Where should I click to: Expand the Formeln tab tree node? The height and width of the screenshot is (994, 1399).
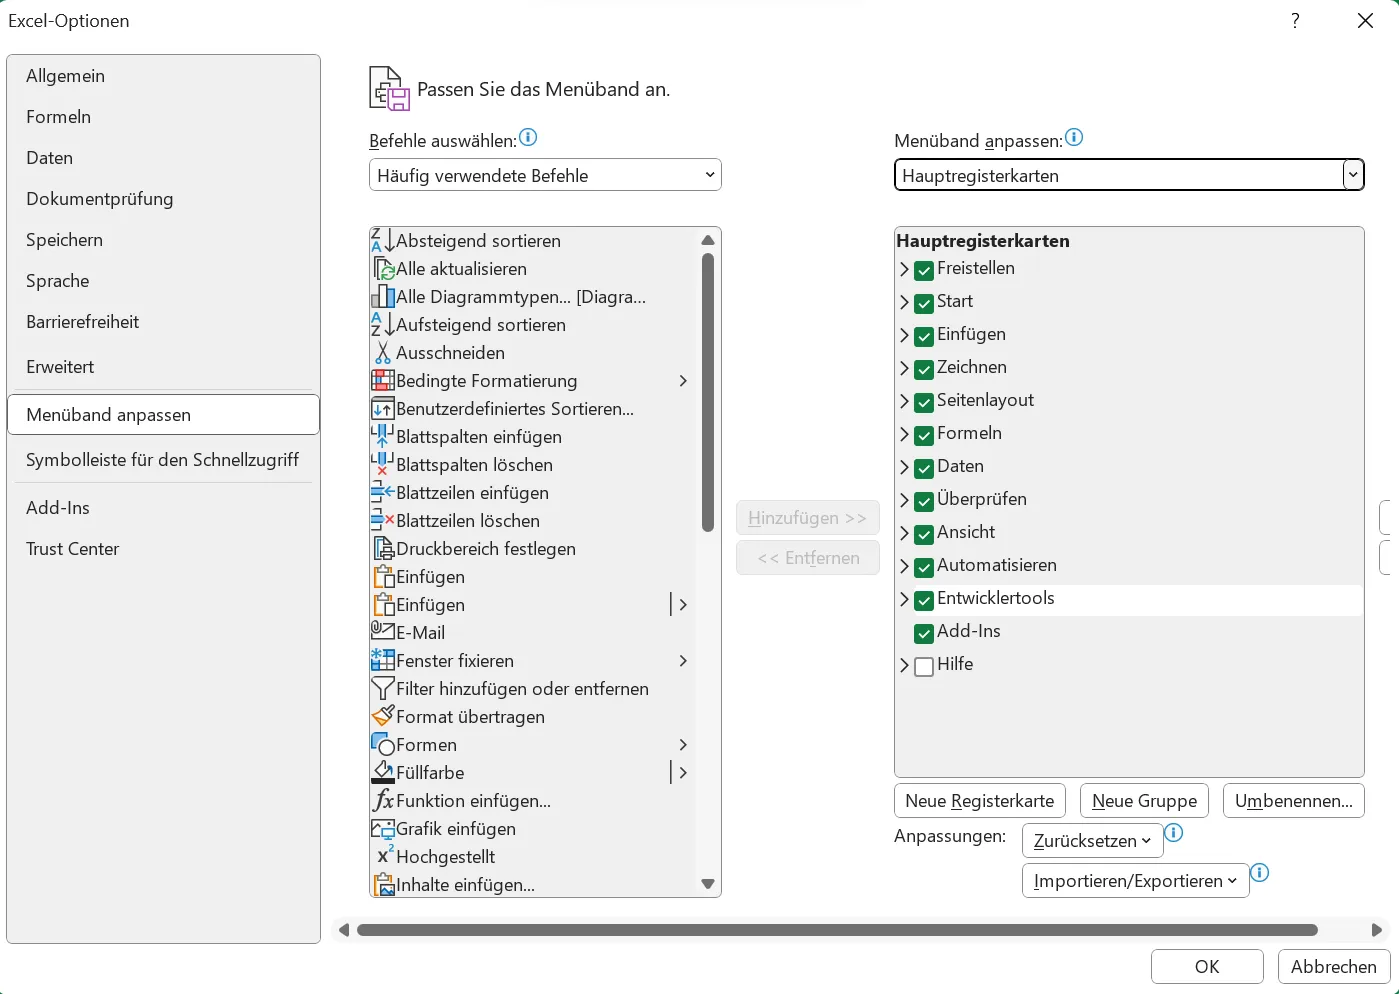point(904,434)
